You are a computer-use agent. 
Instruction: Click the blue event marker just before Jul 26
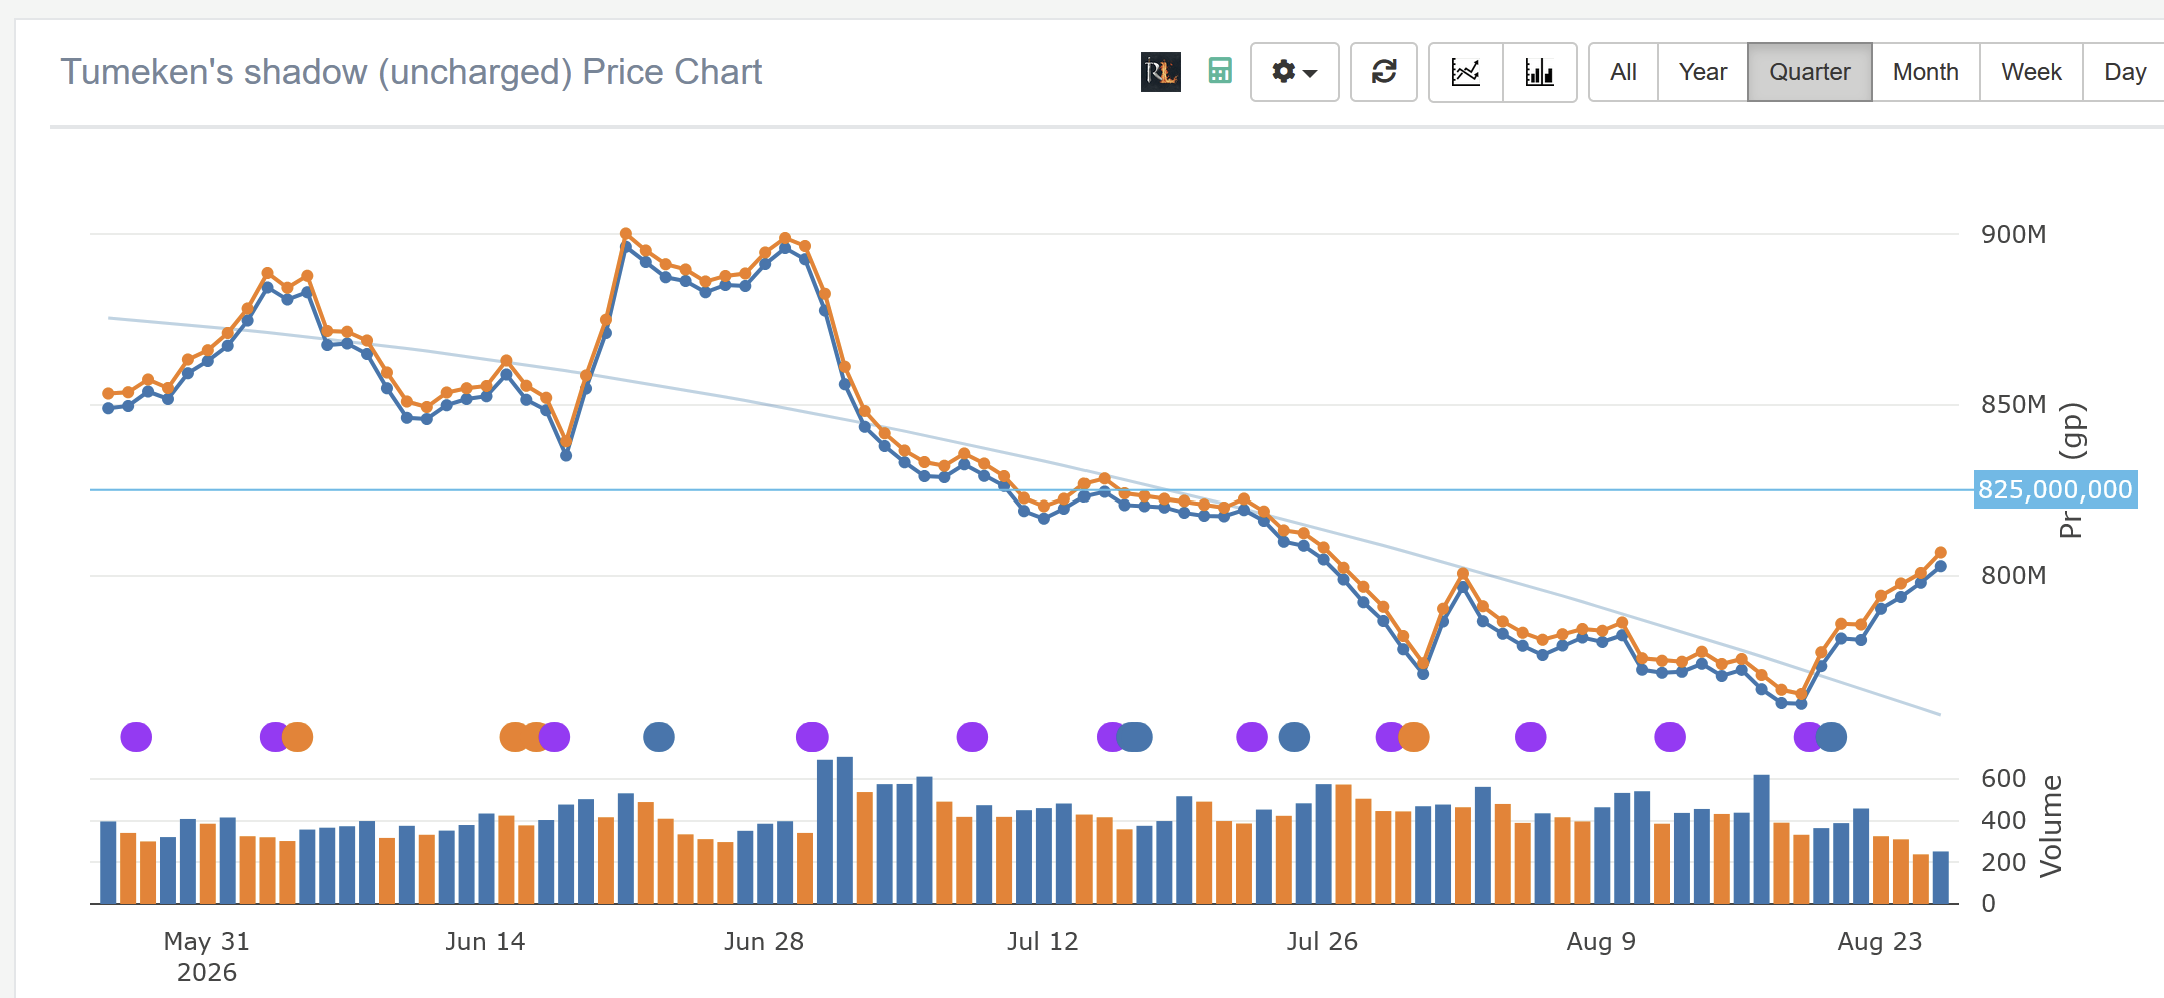tap(1294, 737)
